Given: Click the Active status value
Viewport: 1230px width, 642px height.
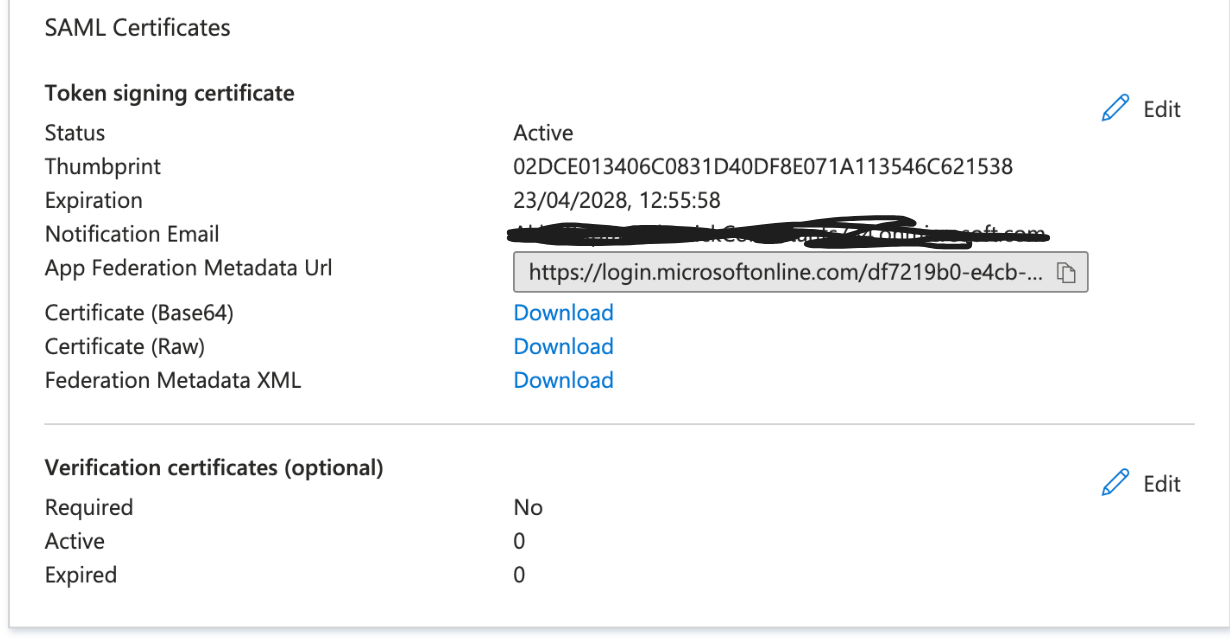Looking at the screenshot, I should coord(543,133).
